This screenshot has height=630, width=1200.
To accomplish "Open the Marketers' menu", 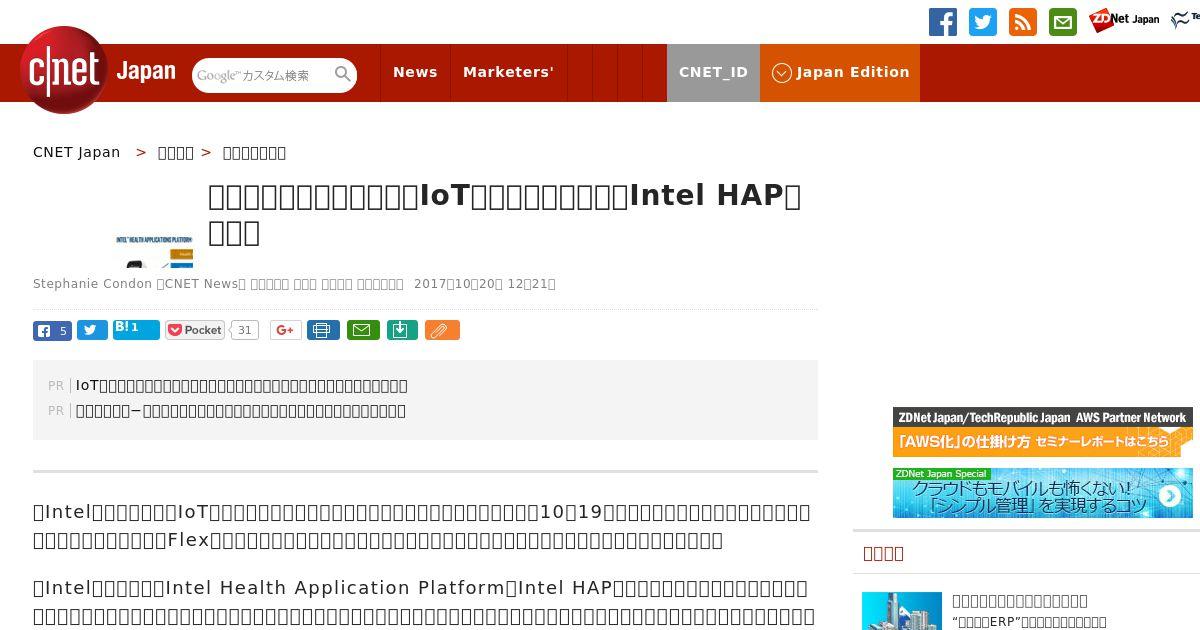I will click(x=508, y=72).
